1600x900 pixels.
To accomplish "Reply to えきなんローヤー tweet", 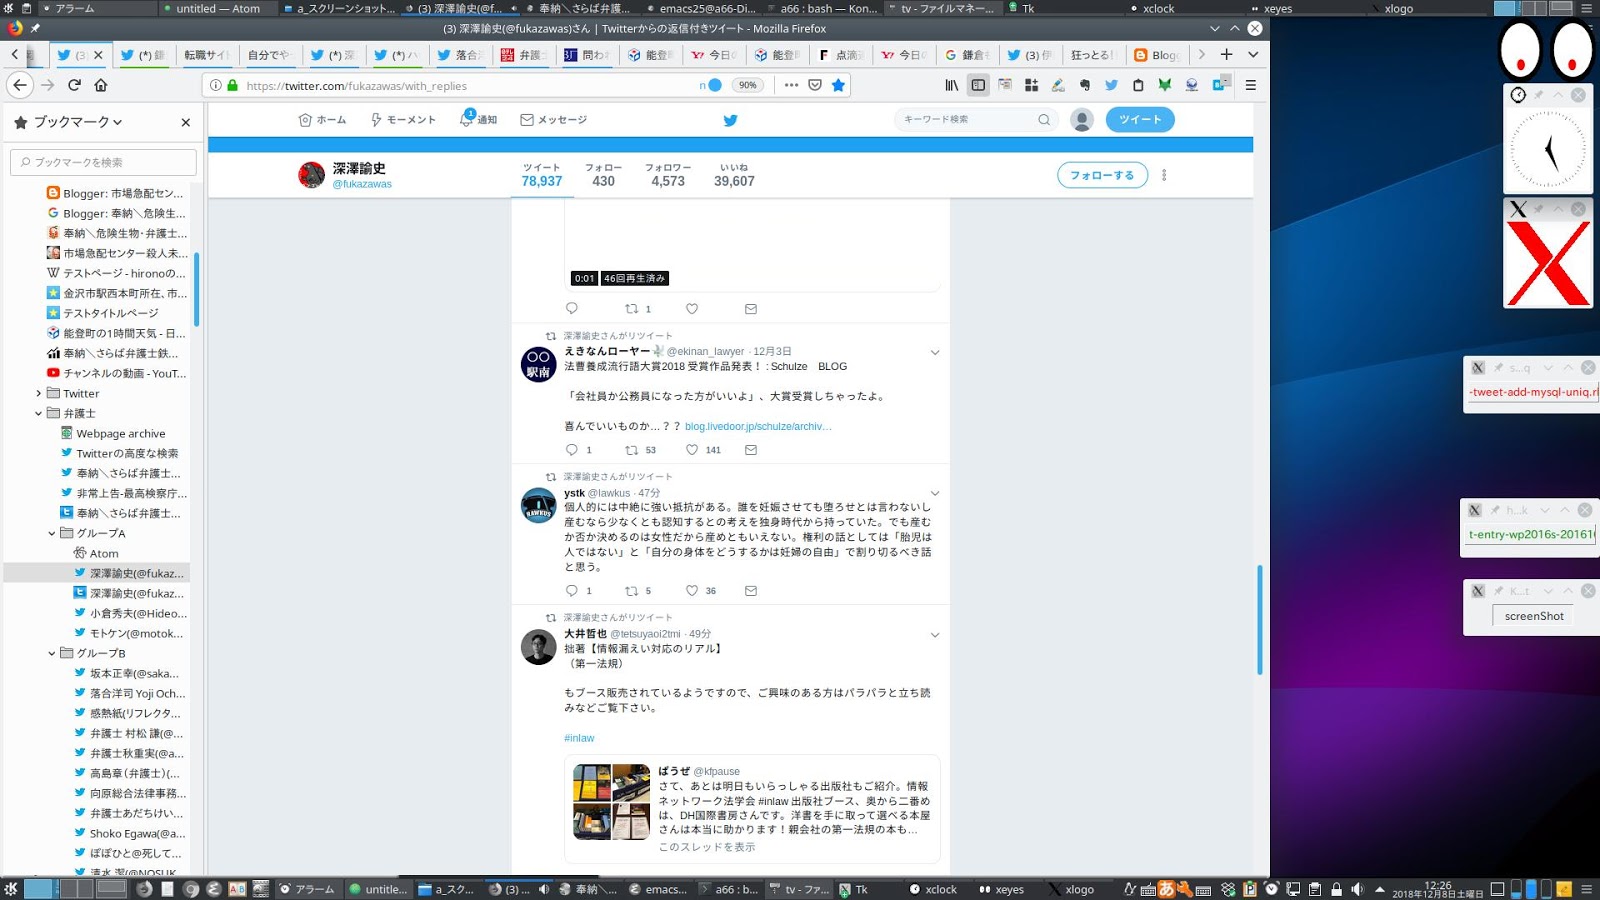I will 572,450.
